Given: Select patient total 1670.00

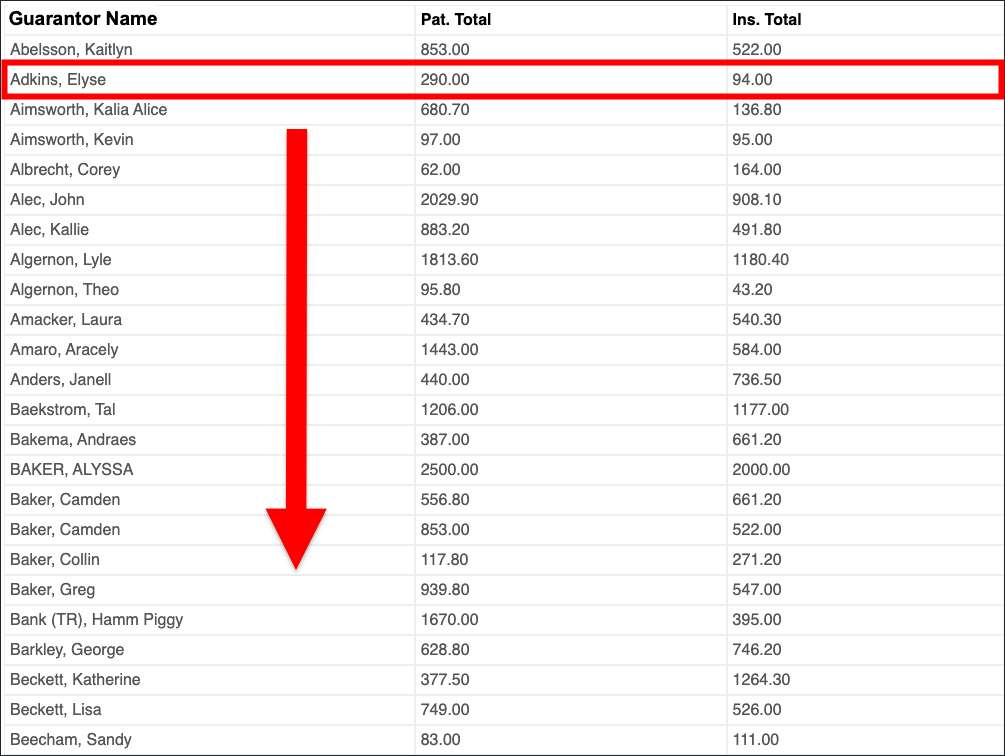Looking at the screenshot, I should pyautogui.click(x=449, y=620).
